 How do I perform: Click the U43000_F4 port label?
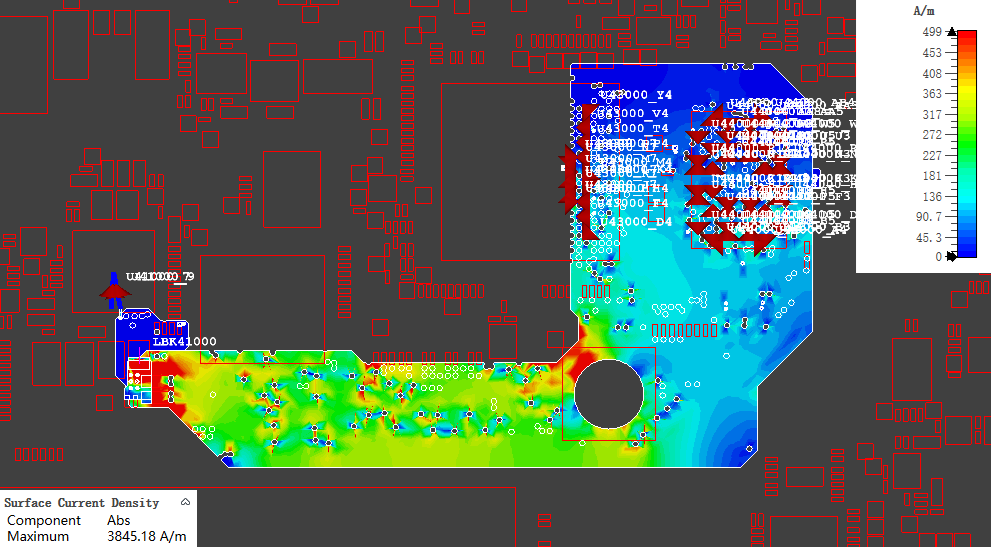click(x=635, y=203)
